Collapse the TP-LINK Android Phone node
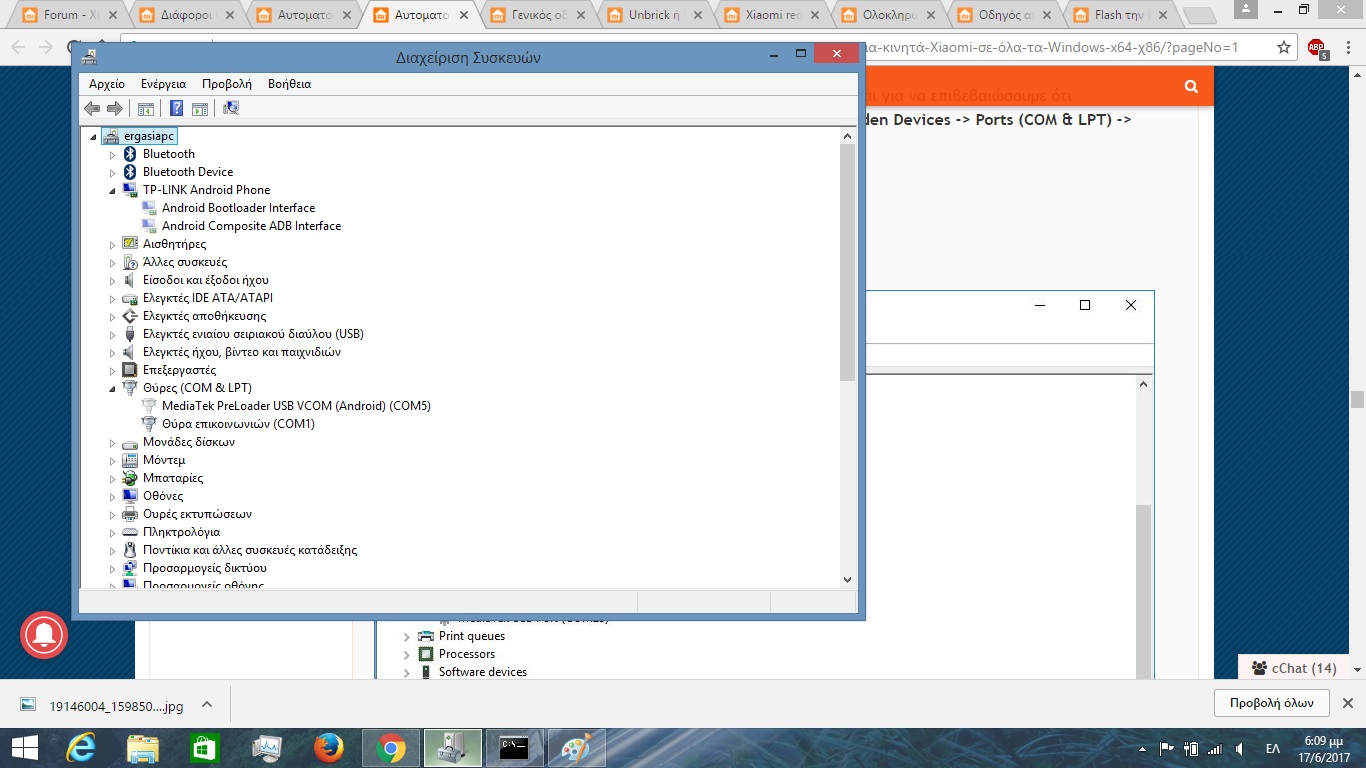Screen dimensions: 1366x768 pyautogui.click(x=112, y=190)
